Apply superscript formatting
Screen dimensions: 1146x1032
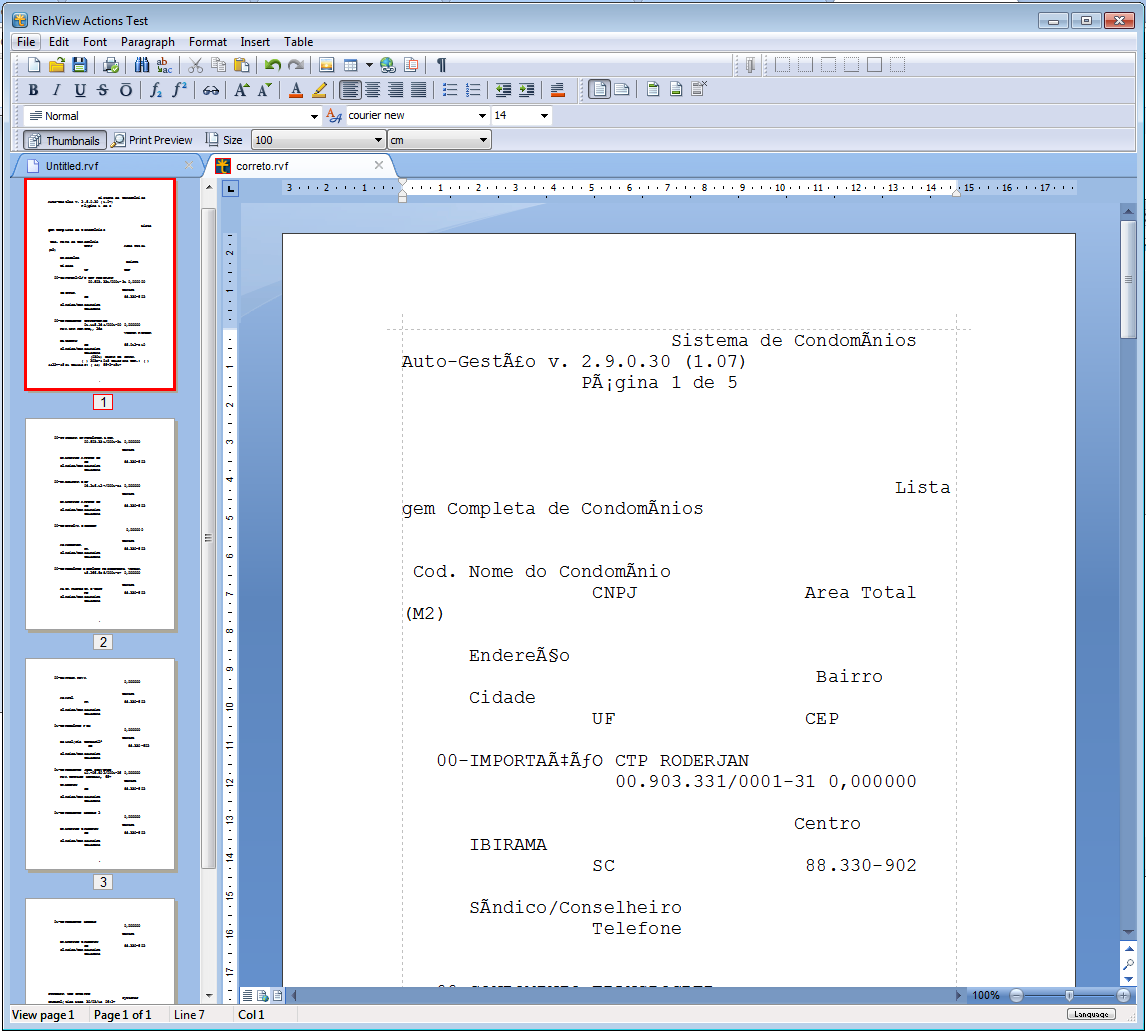point(179,90)
